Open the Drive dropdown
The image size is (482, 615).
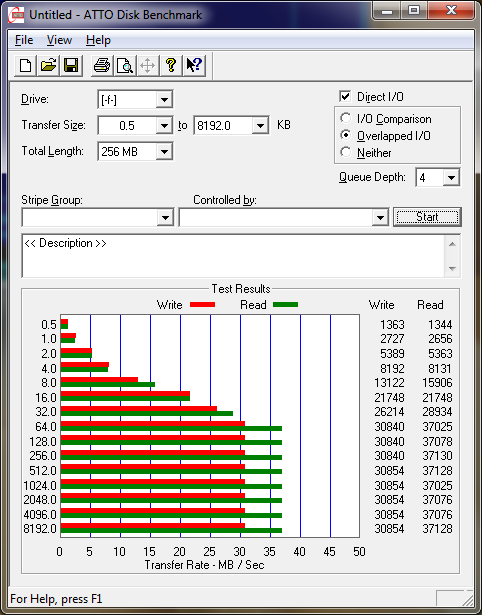click(x=164, y=100)
